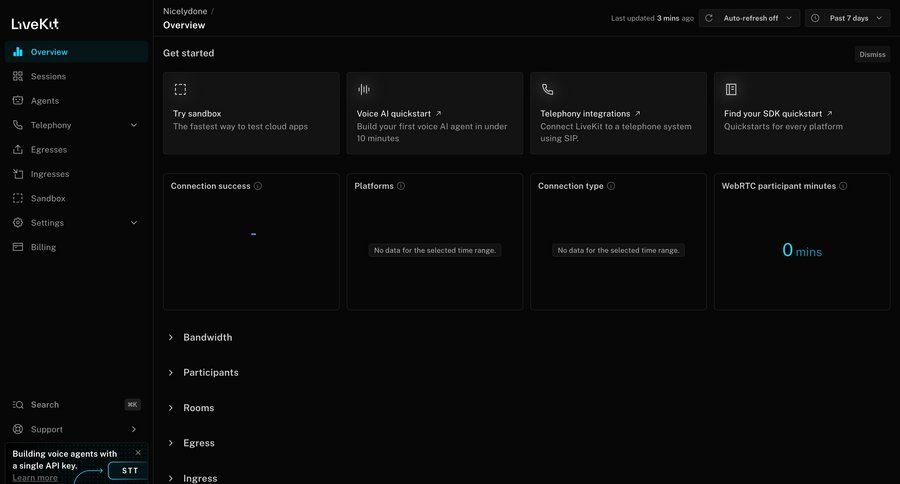Click the clock icon beside Past 7 days
Image resolution: width=900 pixels, height=484 pixels.
click(815, 18)
